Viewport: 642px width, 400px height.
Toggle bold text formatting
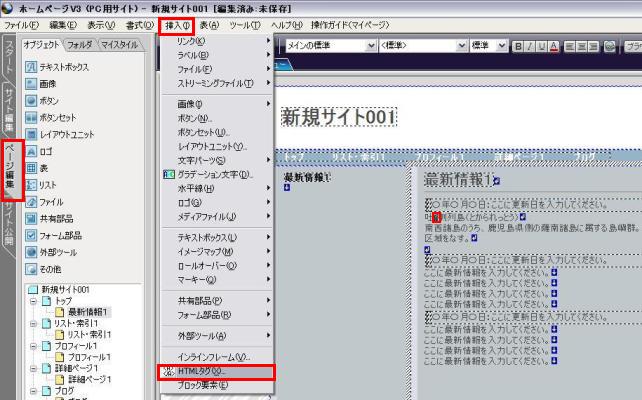point(518,46)
